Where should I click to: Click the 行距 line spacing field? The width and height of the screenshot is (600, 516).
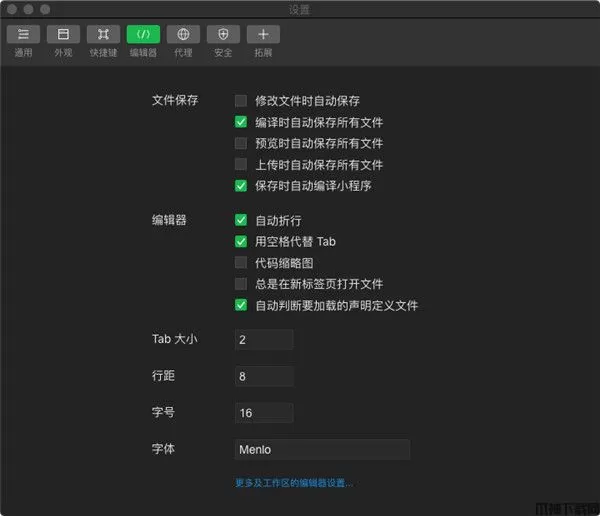[x=264, y=377]
